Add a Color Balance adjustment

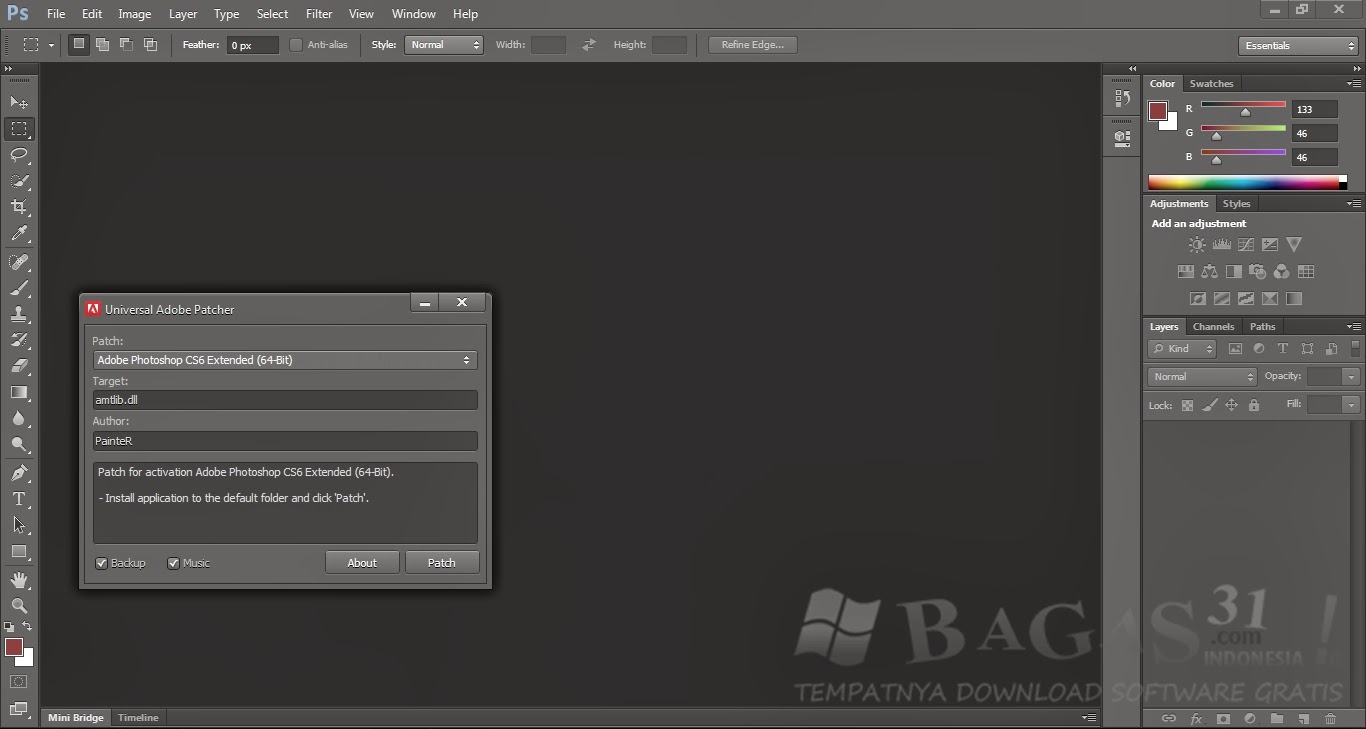[1210, 271]
